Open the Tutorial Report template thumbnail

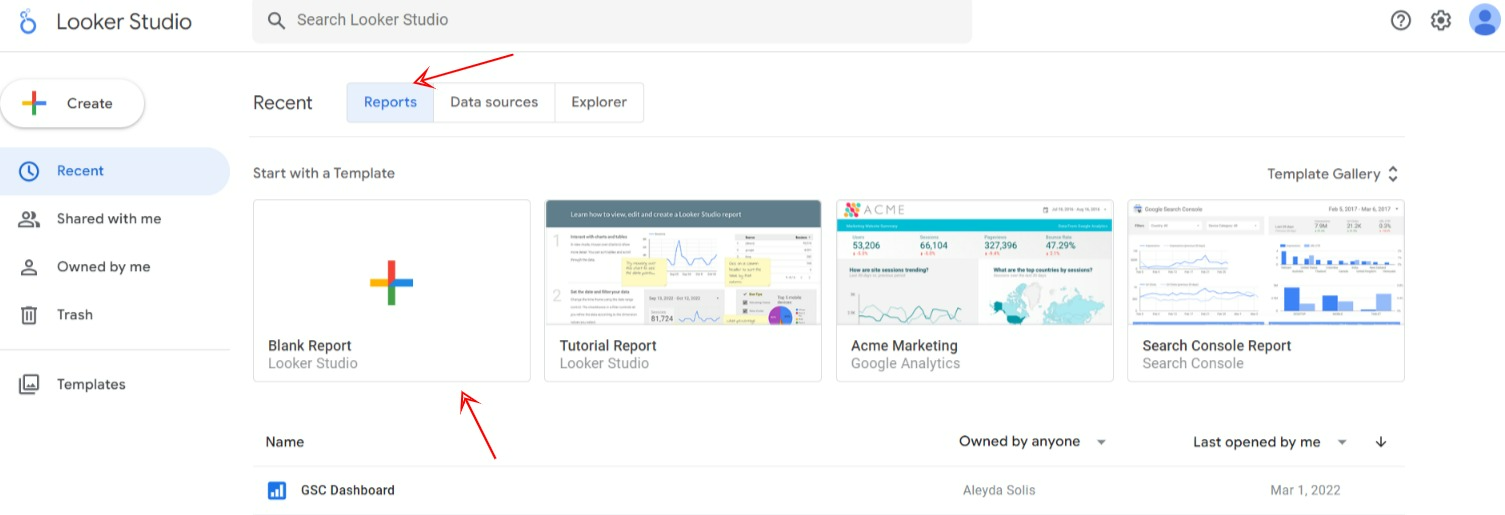[683, 262]
